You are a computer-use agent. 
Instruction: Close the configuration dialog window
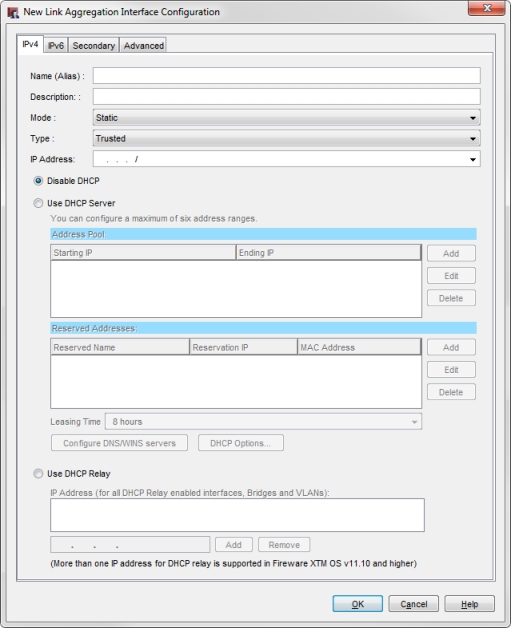point(486,8)
